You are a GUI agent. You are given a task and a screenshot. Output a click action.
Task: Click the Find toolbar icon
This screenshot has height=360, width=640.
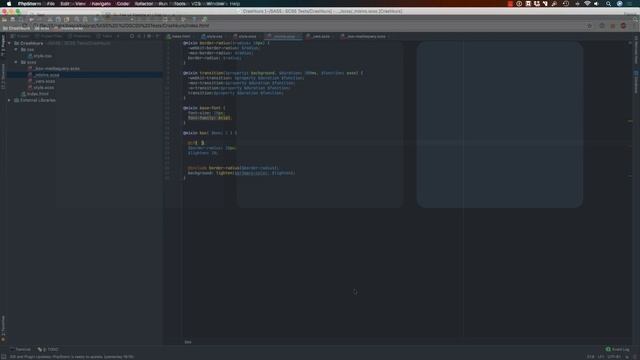[77, 19]
